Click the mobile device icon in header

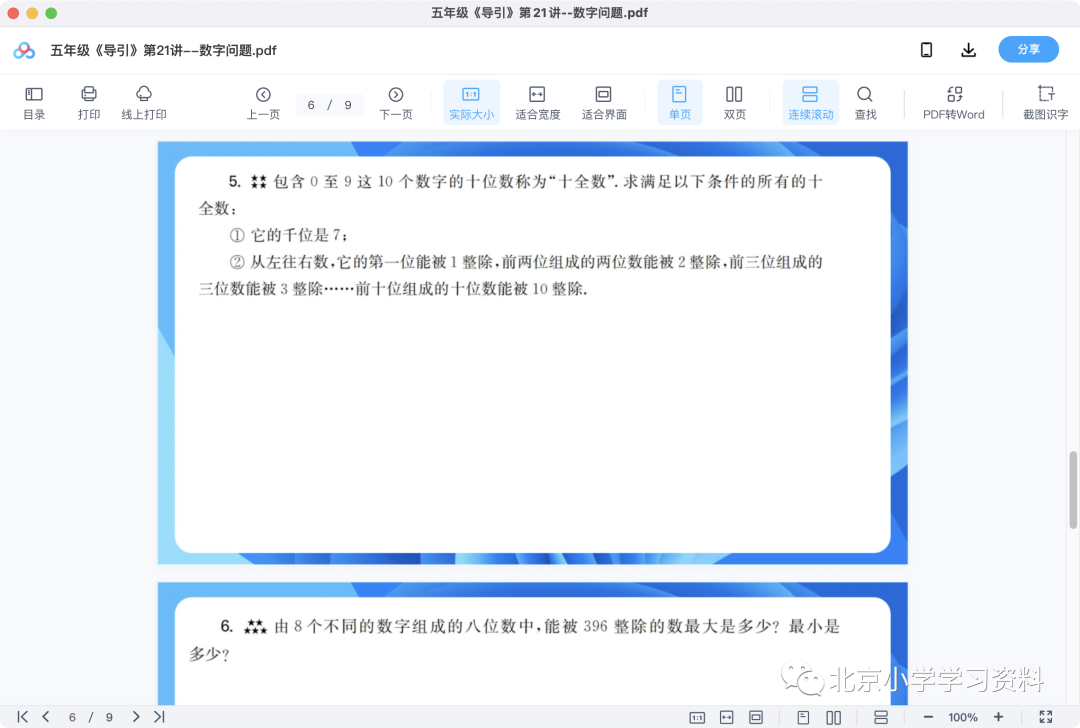pos(926,50)
